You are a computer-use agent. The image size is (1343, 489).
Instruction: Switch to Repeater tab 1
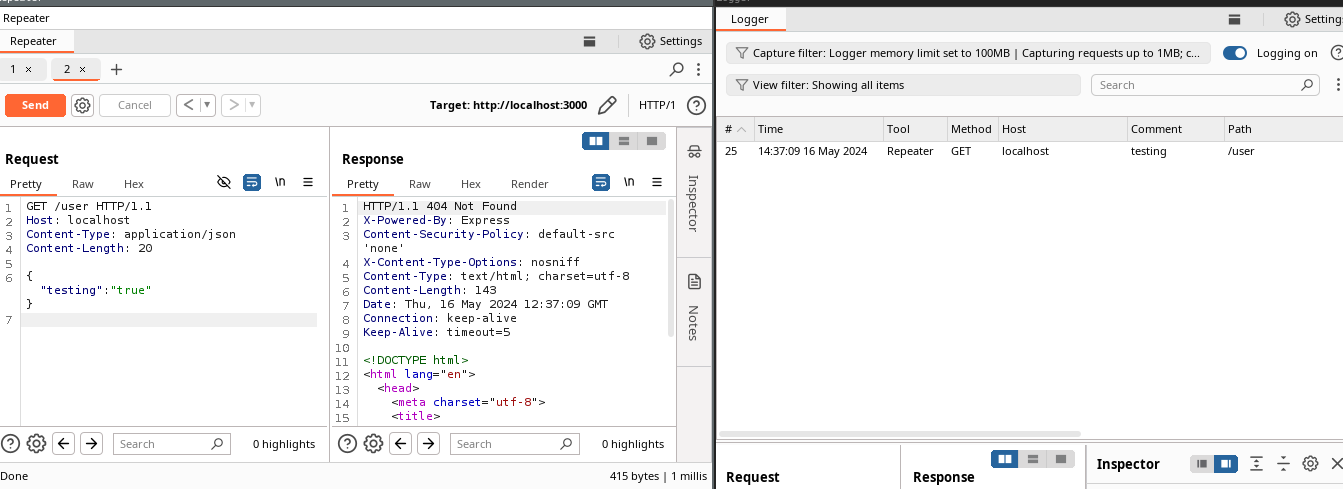21,69
